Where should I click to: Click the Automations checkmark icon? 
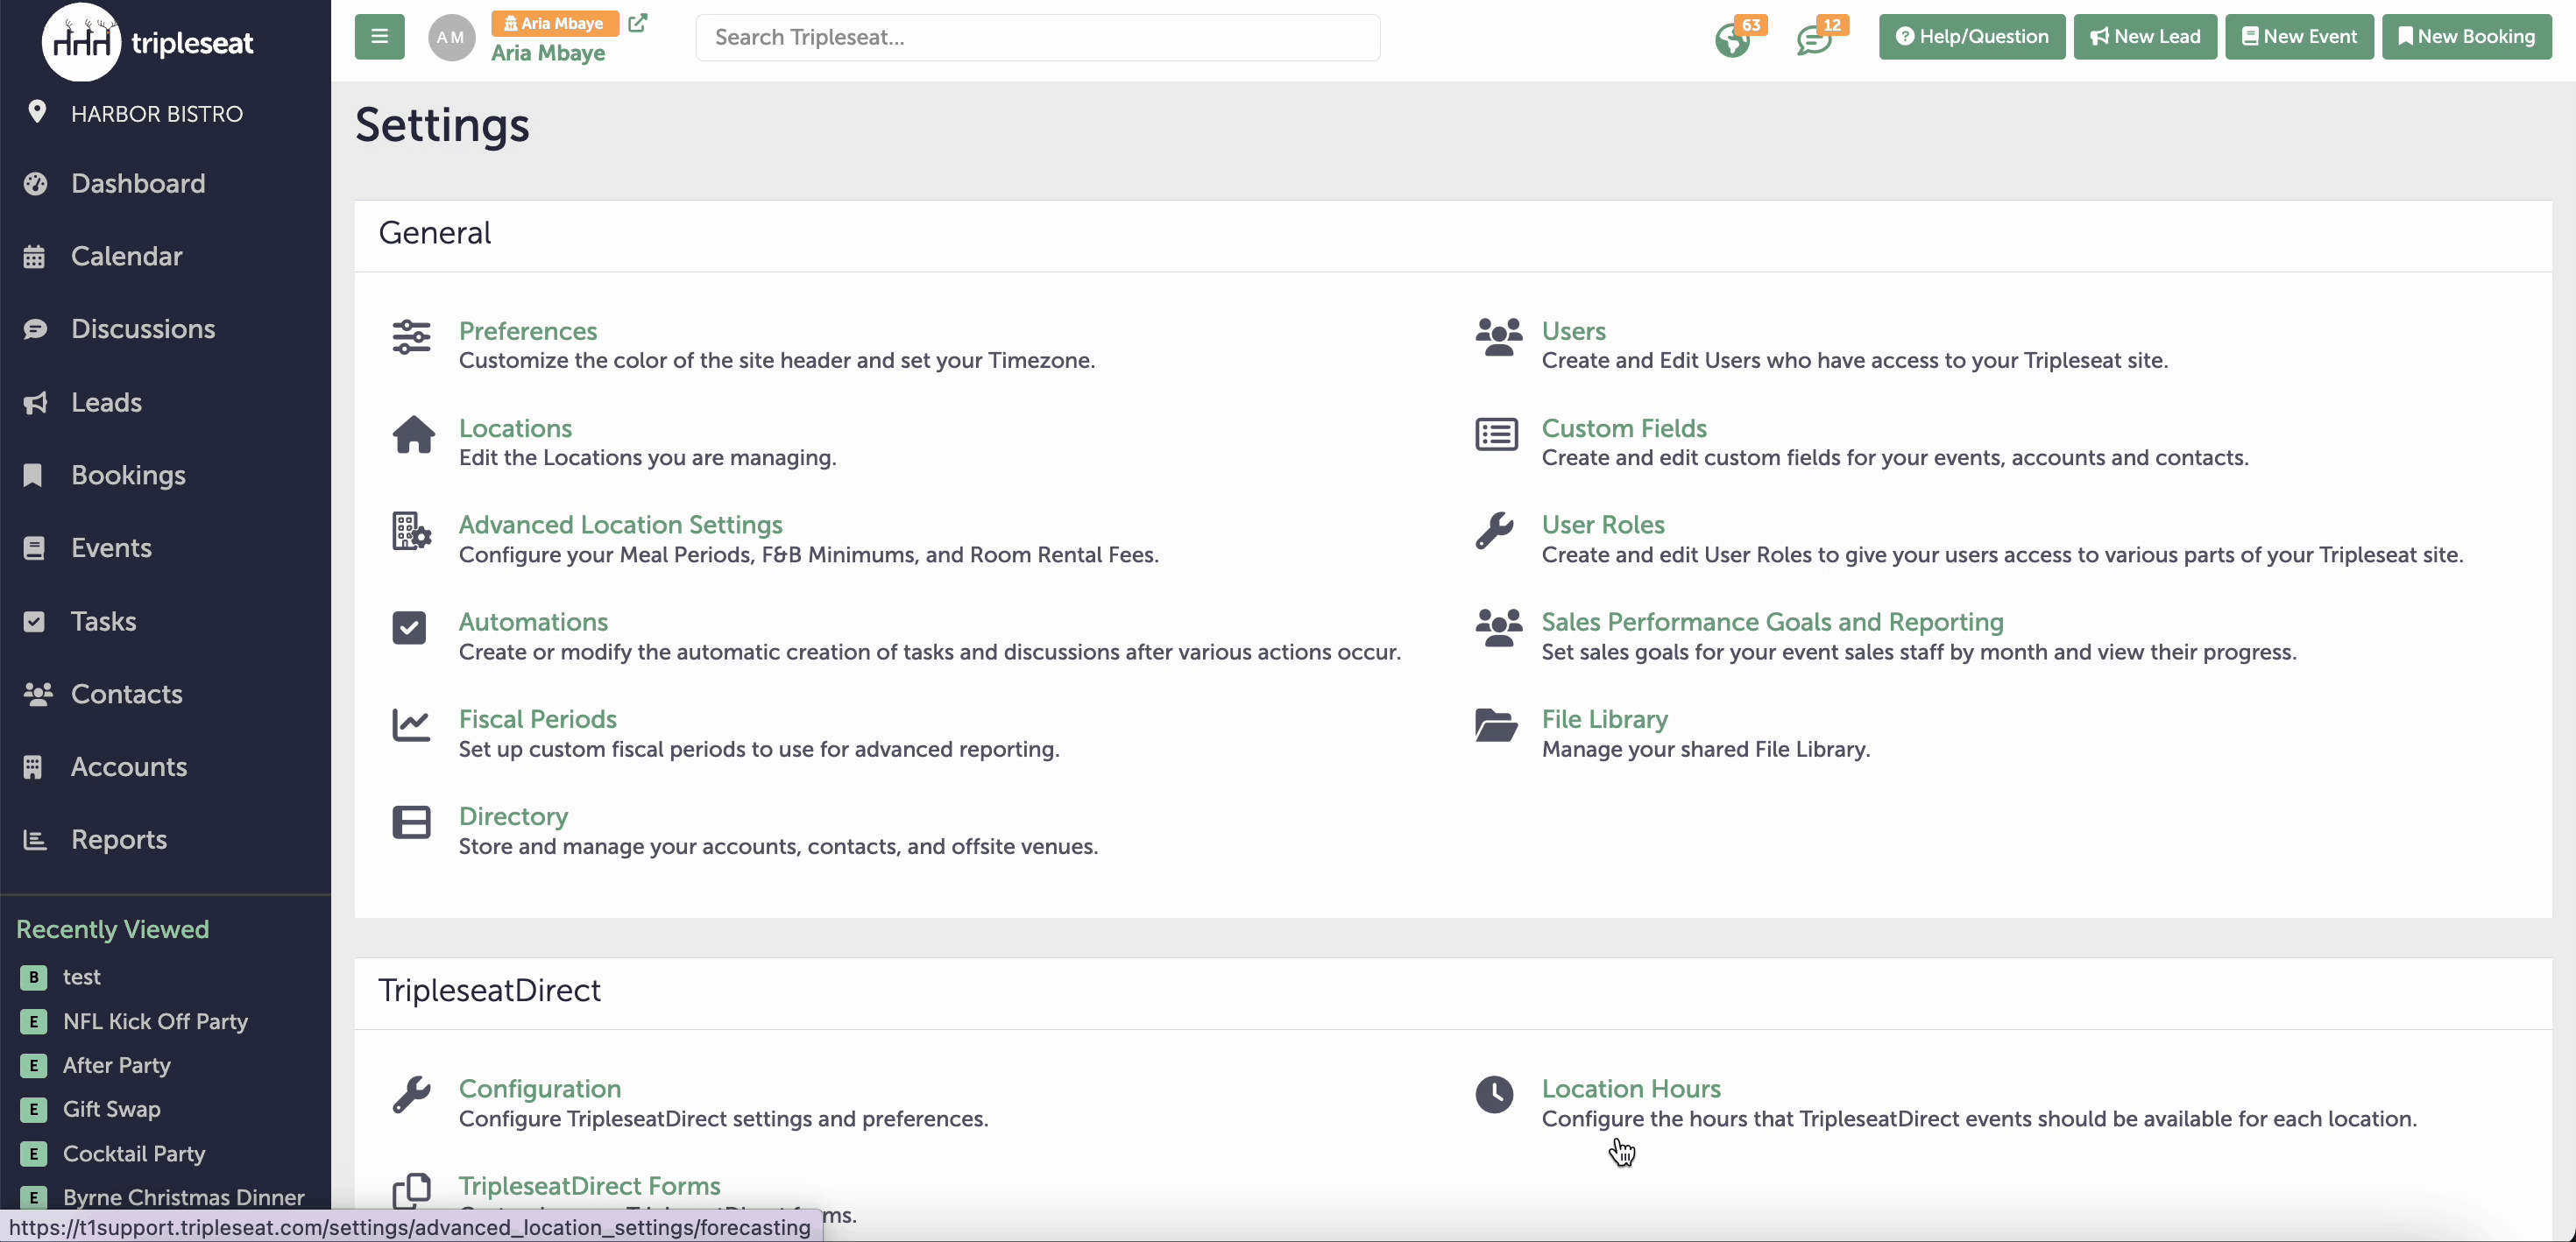click(x=409, y=628)
